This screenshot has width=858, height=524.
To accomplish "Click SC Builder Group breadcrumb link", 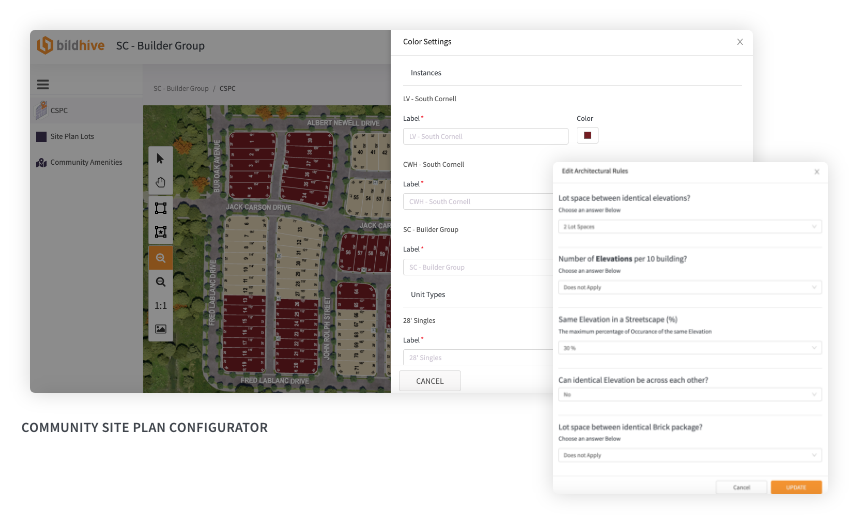I will pos(181,89).
